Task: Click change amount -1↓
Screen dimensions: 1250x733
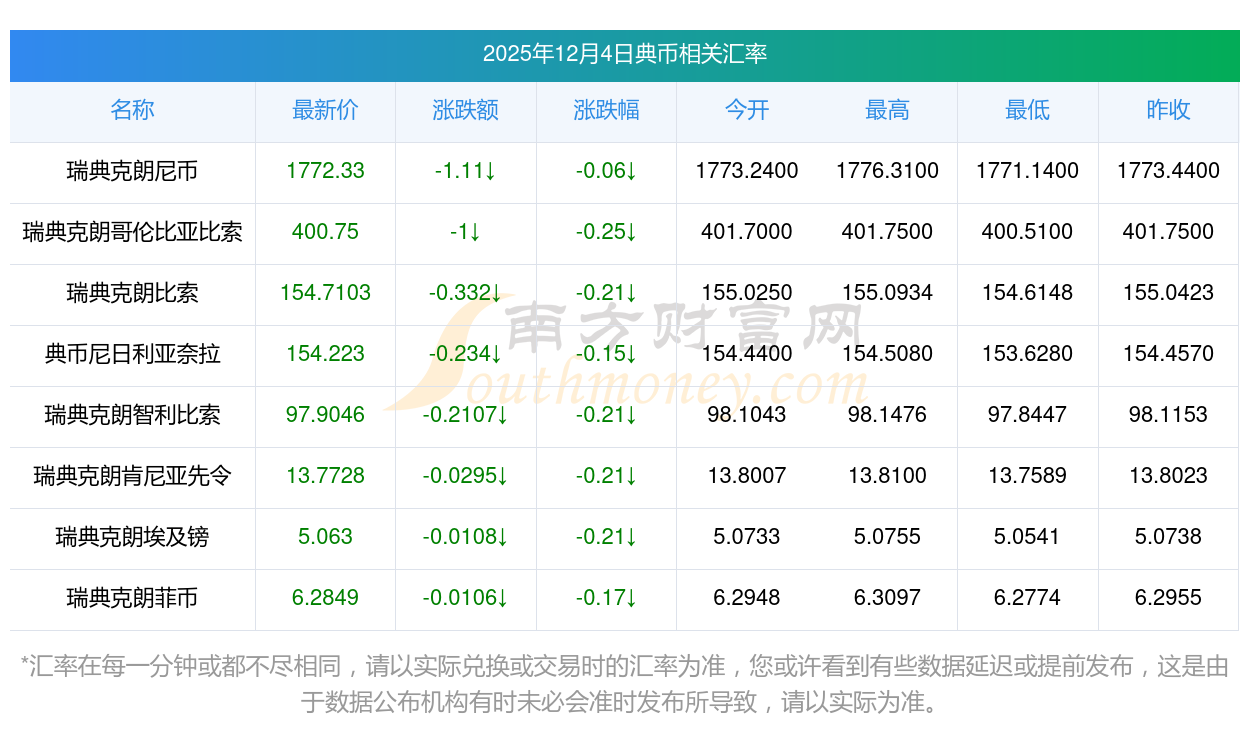Action: [466, 232]
